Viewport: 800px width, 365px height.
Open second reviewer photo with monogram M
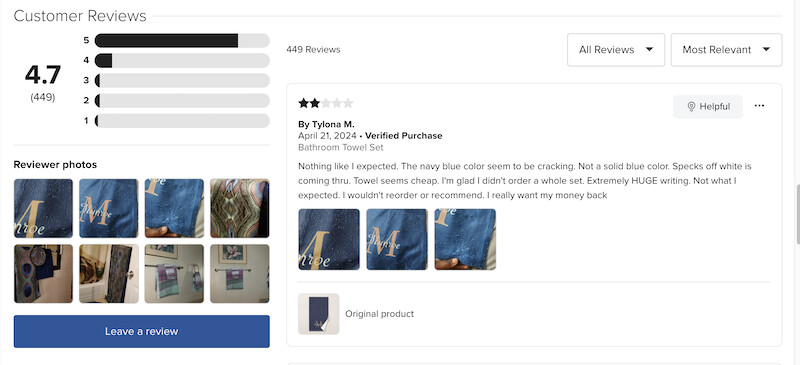(x=109, y=208)
